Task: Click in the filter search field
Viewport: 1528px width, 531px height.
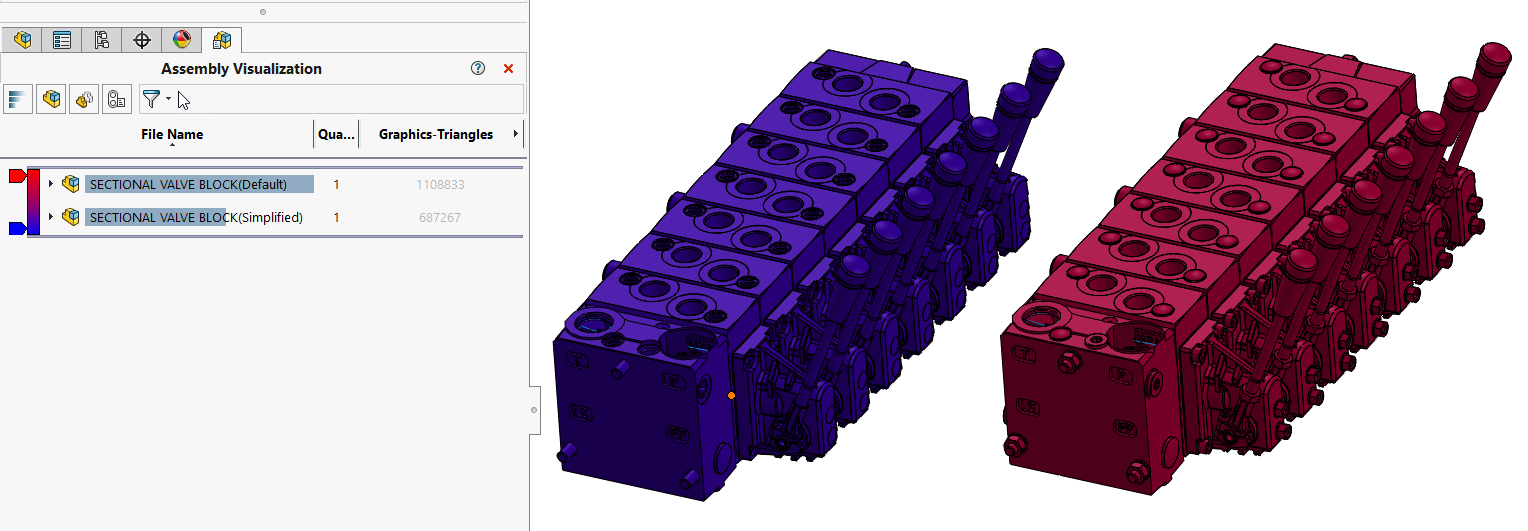Action: pos(350,99)
